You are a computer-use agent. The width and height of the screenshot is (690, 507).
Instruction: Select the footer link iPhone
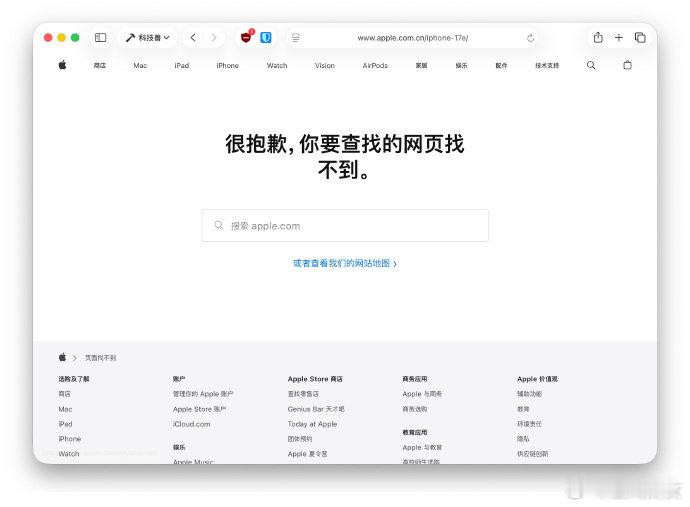(70, 439)
